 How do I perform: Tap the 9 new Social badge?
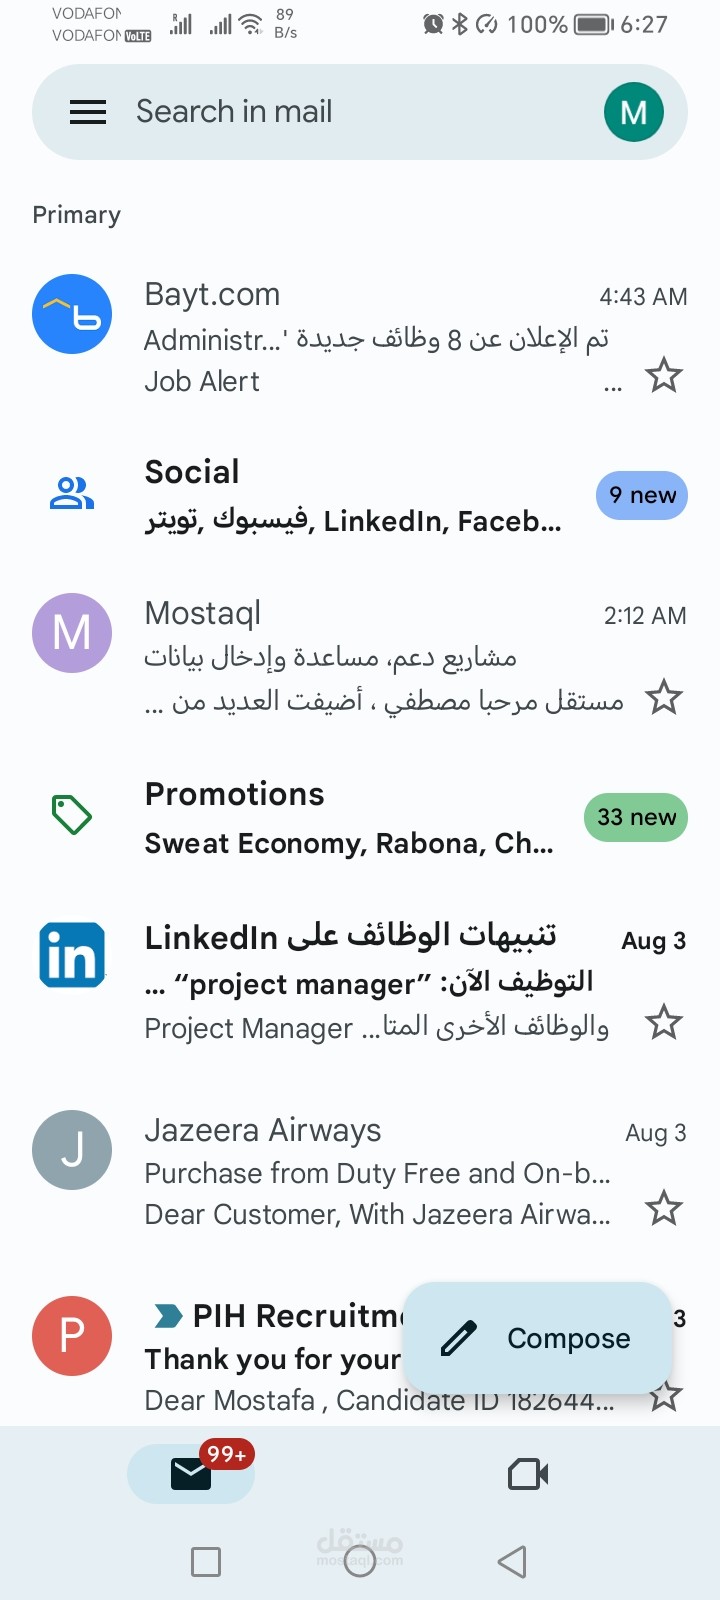(x=641, y=495)
